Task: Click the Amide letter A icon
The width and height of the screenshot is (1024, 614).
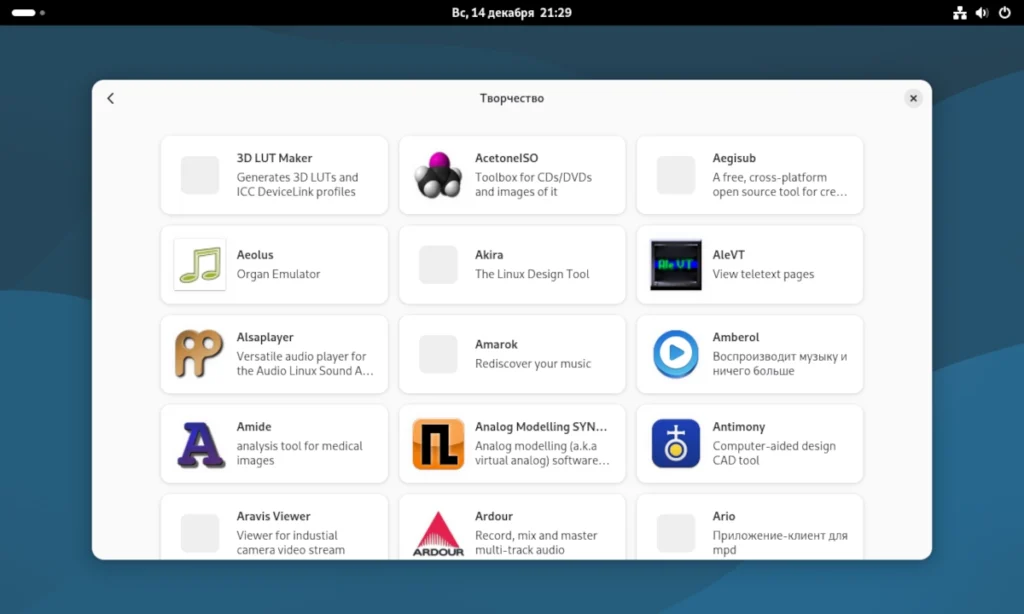Action: coord(200,444)
